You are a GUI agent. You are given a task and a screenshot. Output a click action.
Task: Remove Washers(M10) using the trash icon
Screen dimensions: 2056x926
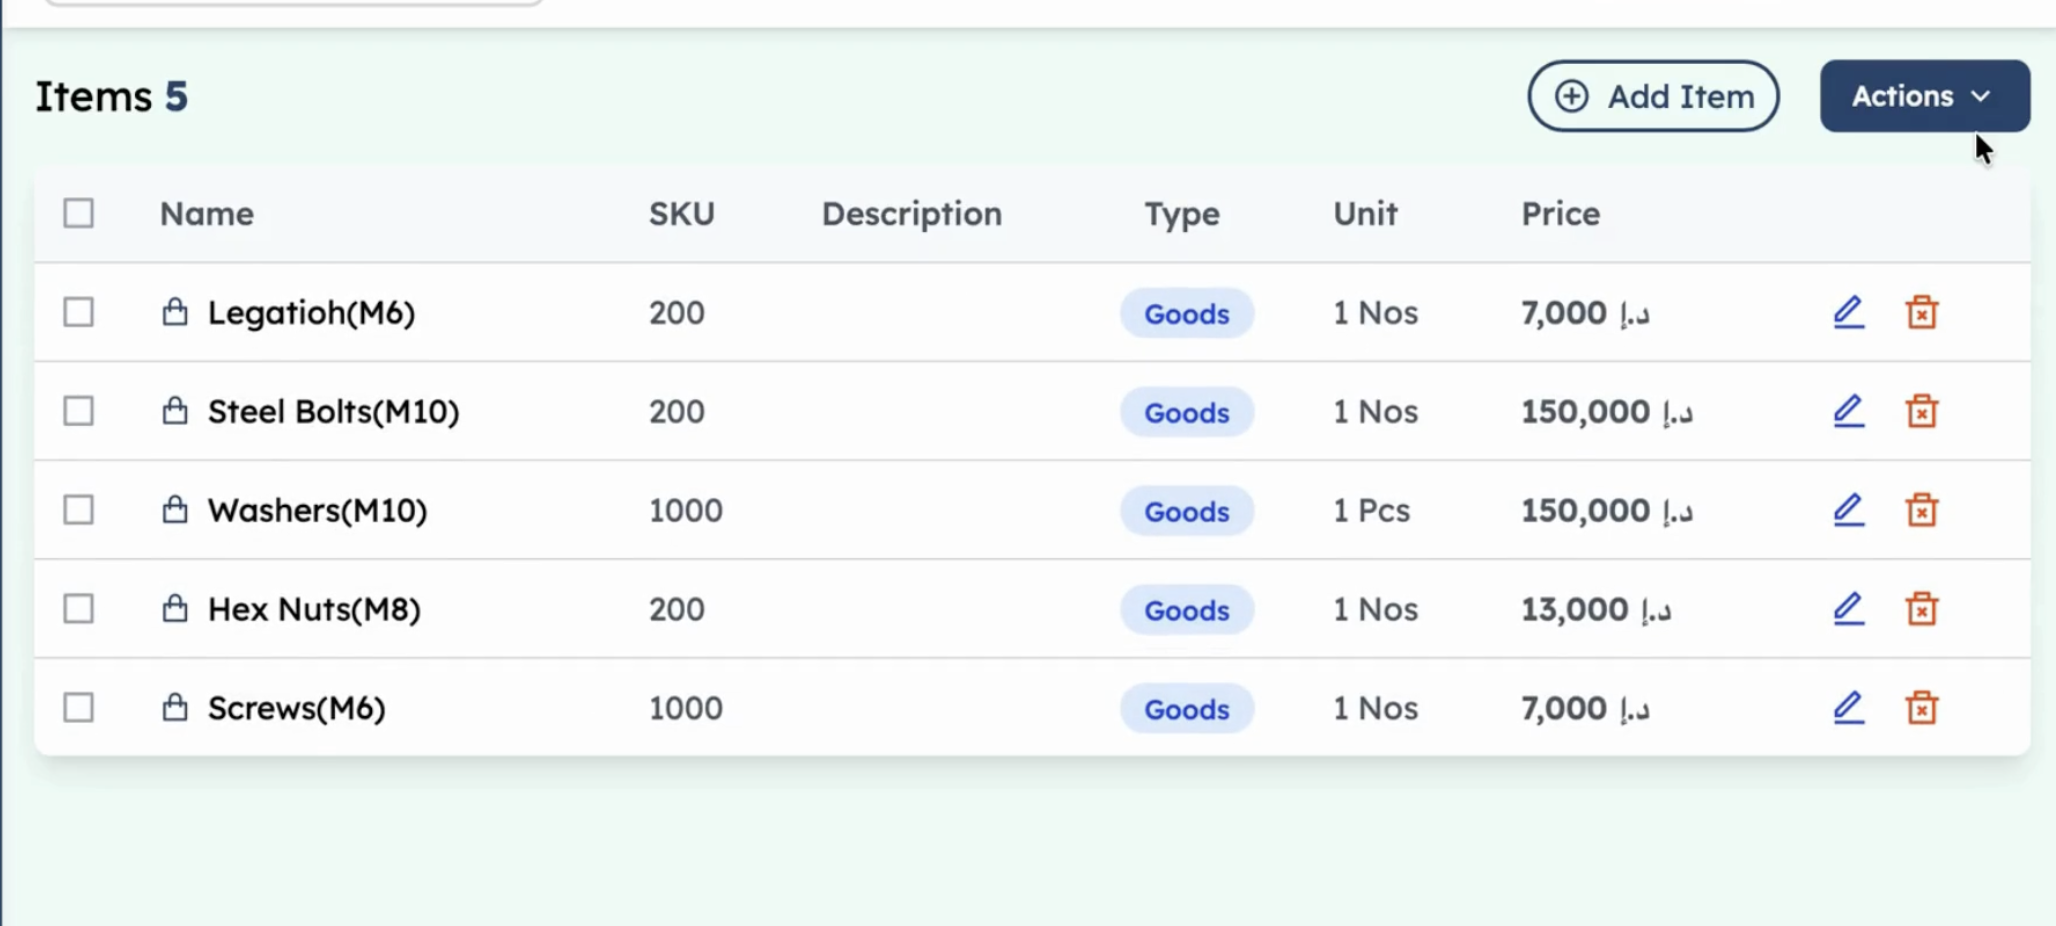click(x=1921, y=510)
